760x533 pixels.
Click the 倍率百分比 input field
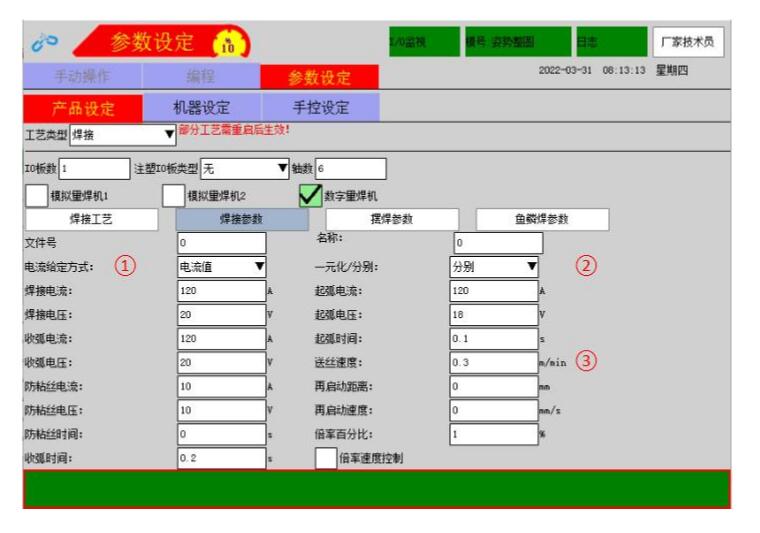[x=494, y=434]
